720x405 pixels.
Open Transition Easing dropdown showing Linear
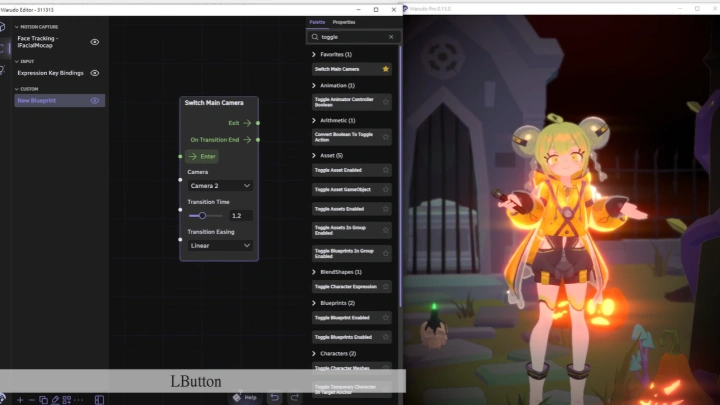coord(220,246)
